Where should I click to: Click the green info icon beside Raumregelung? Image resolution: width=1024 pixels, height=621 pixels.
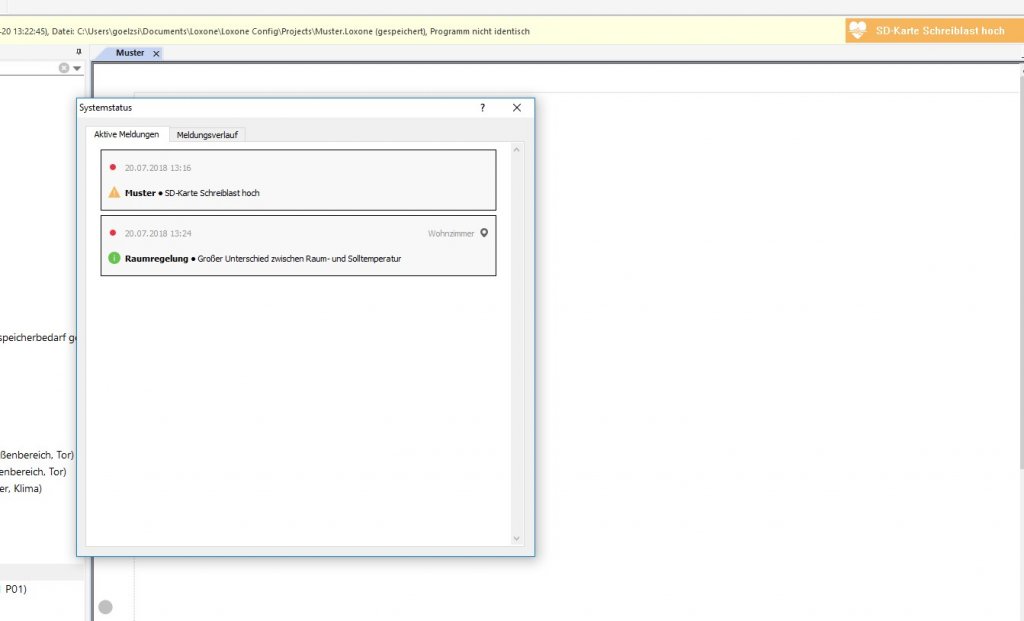tap(114, 258)
